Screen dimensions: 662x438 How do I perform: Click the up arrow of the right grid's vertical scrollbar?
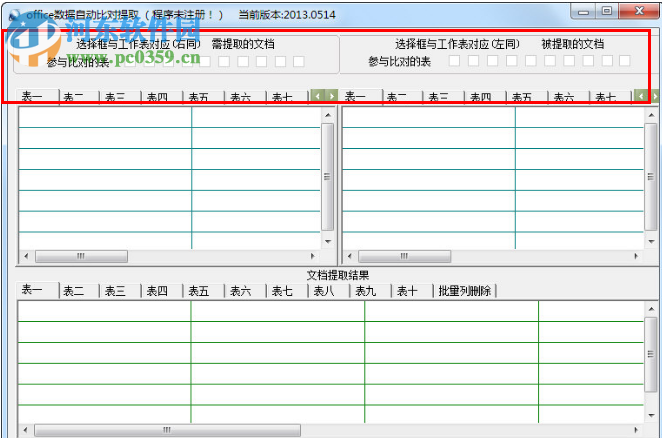(x=651, y=115)
